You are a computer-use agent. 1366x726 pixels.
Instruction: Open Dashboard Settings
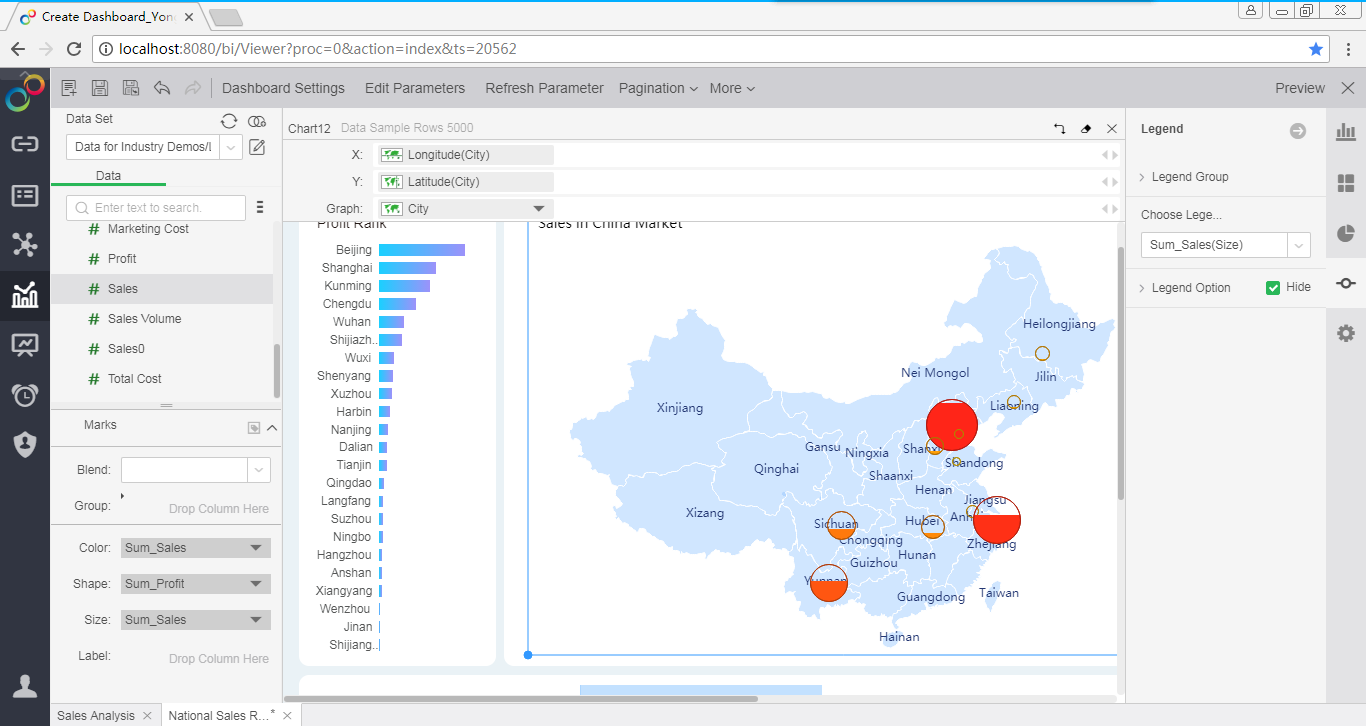coord(283,88)
